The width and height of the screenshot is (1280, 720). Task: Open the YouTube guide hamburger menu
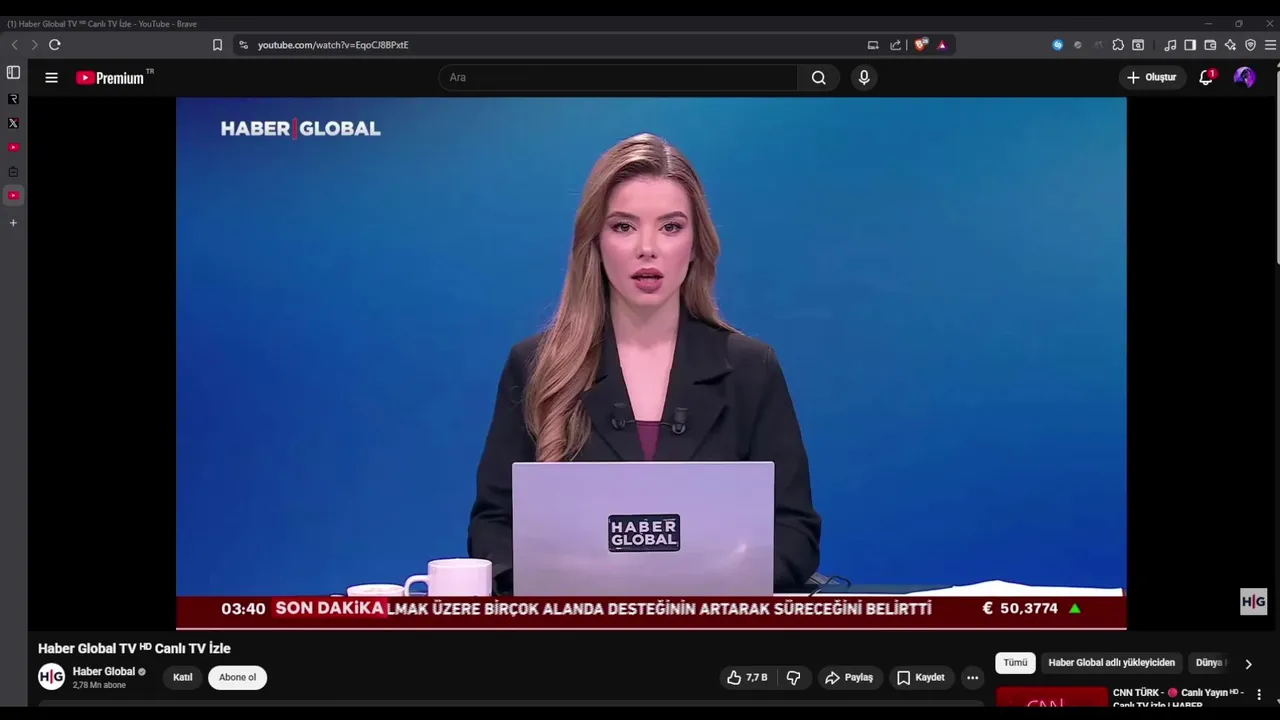[51, 77]
